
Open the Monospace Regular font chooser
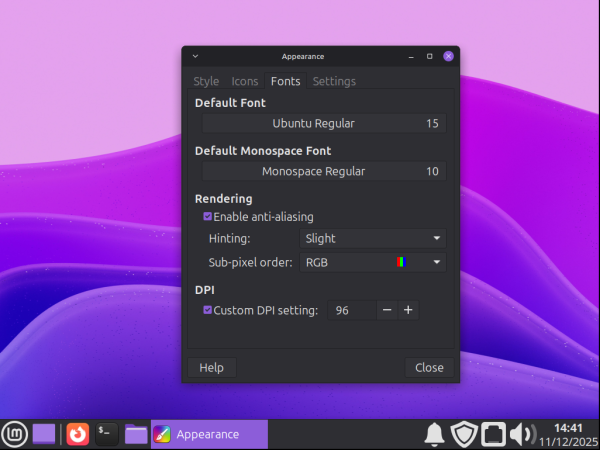(324, 171)
